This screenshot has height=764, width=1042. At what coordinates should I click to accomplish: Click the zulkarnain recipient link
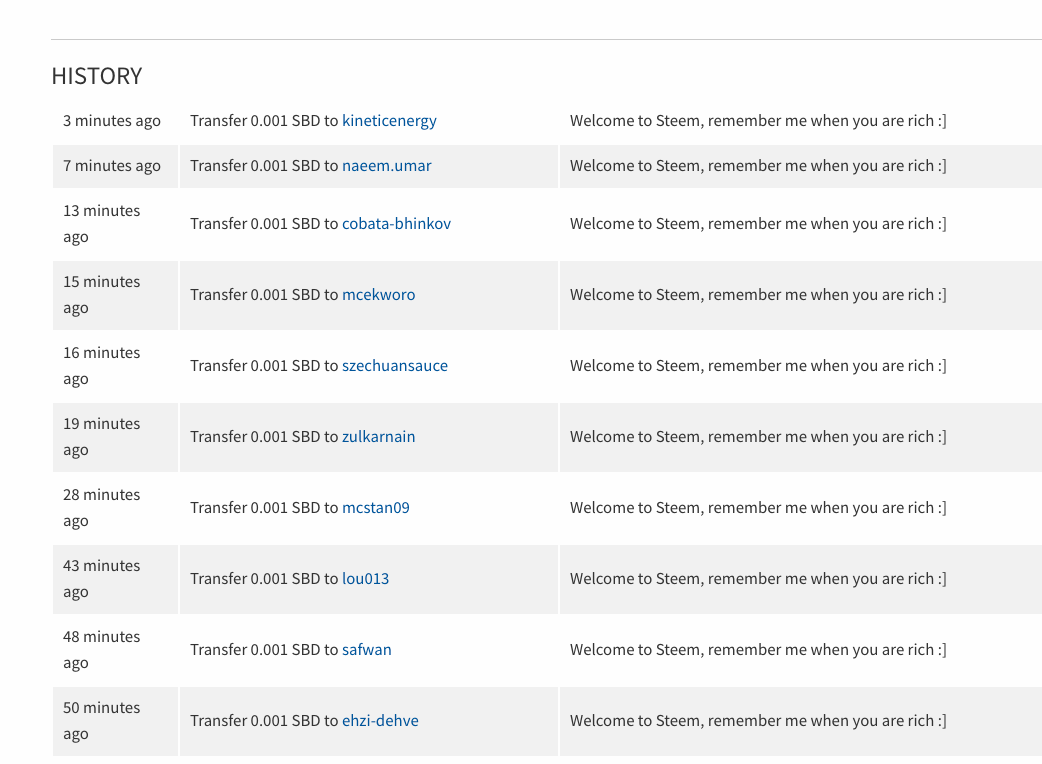pyautogui.click(x=378, y=437)
